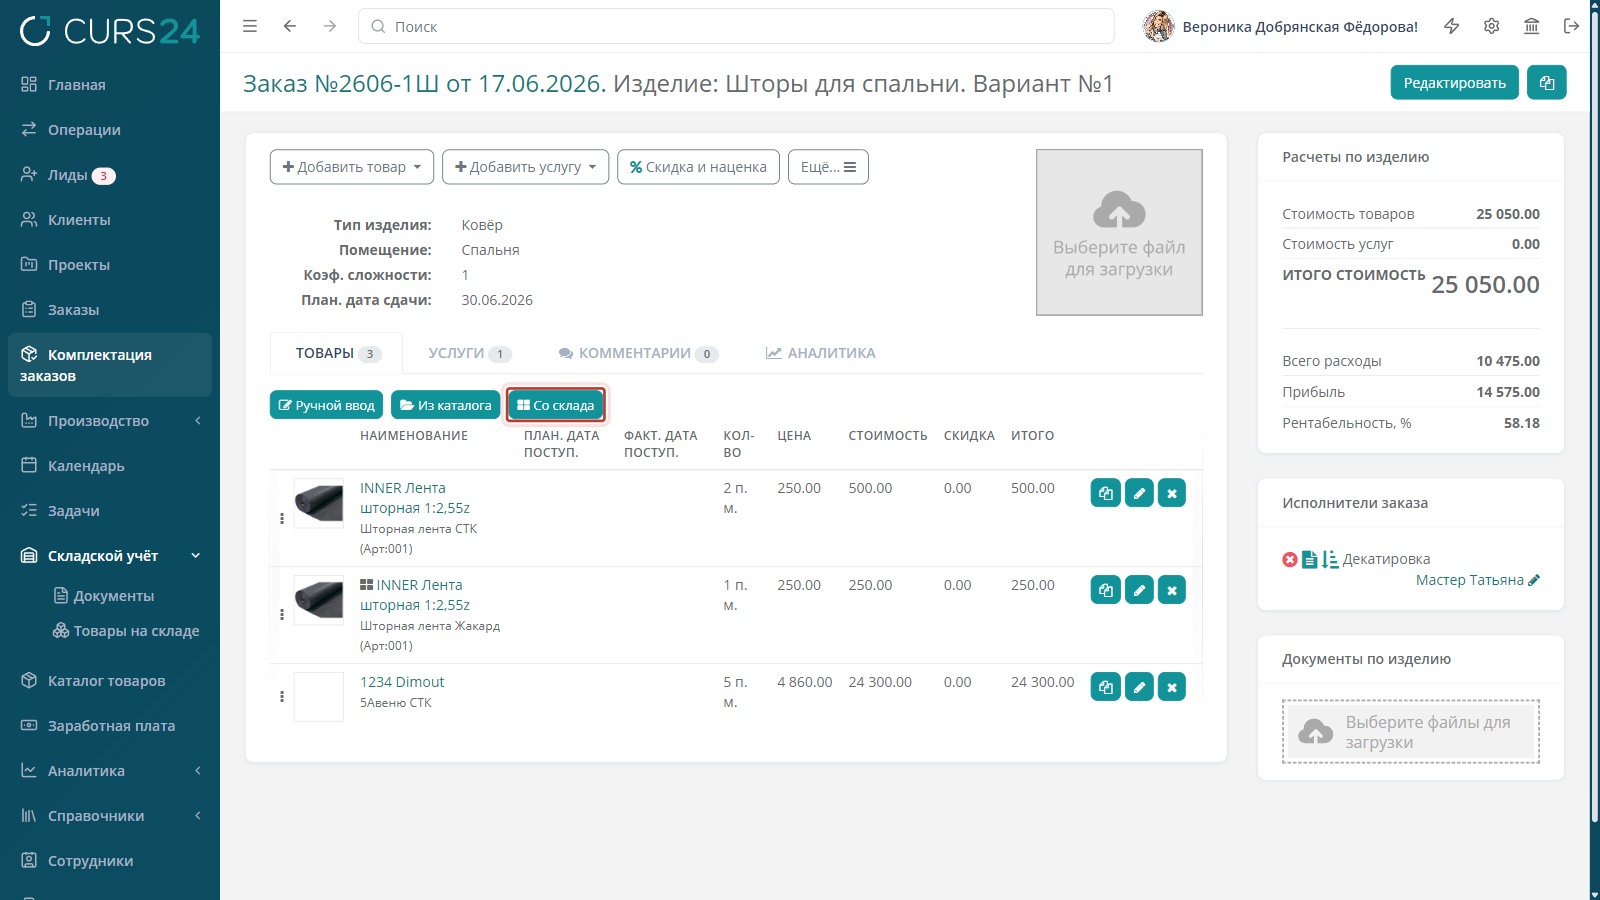Open document icon next to Декатировка

1309,560
